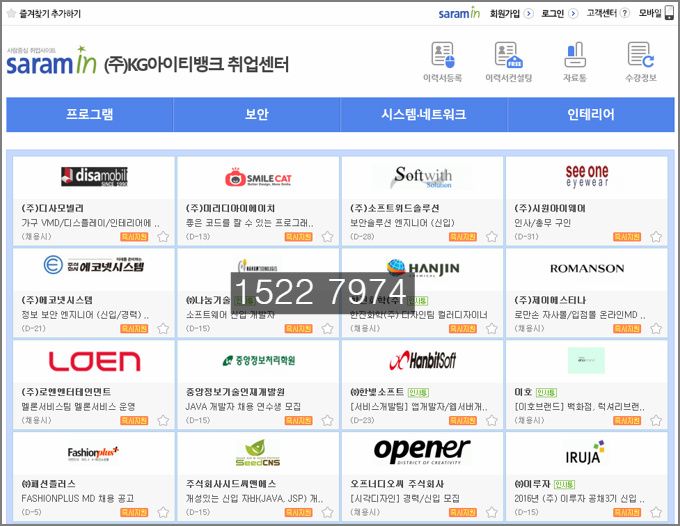Click the ROMANSON logo

587,268
